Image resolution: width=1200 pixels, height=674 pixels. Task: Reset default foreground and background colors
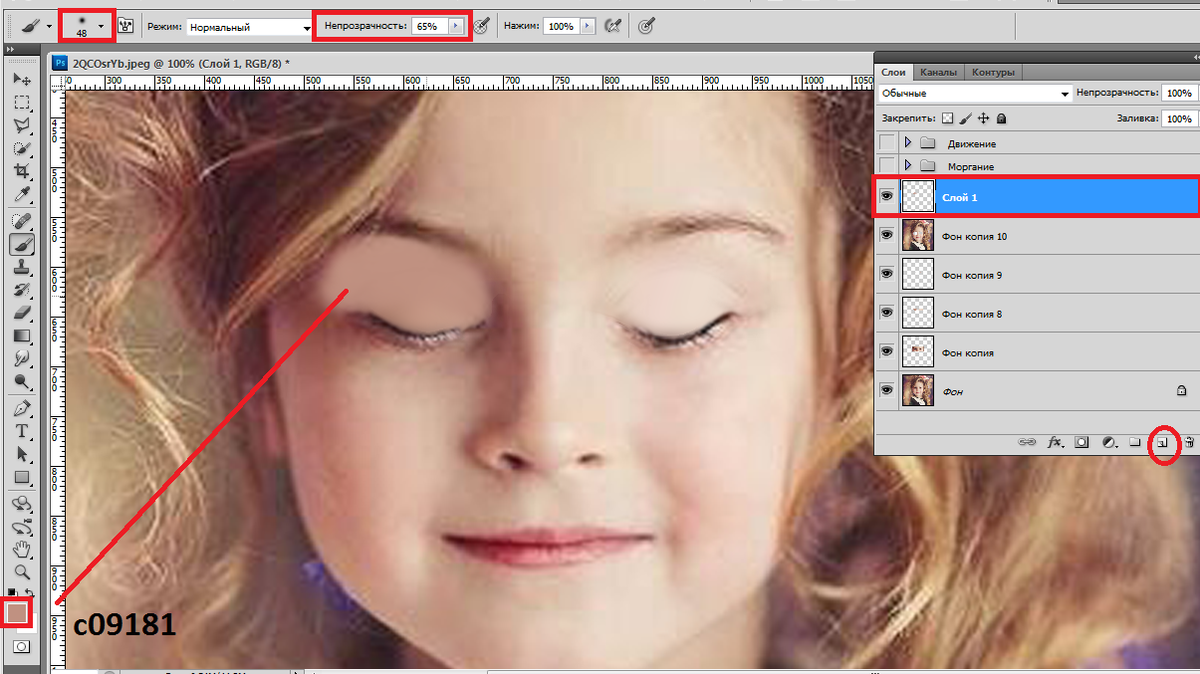pos(12,592)
